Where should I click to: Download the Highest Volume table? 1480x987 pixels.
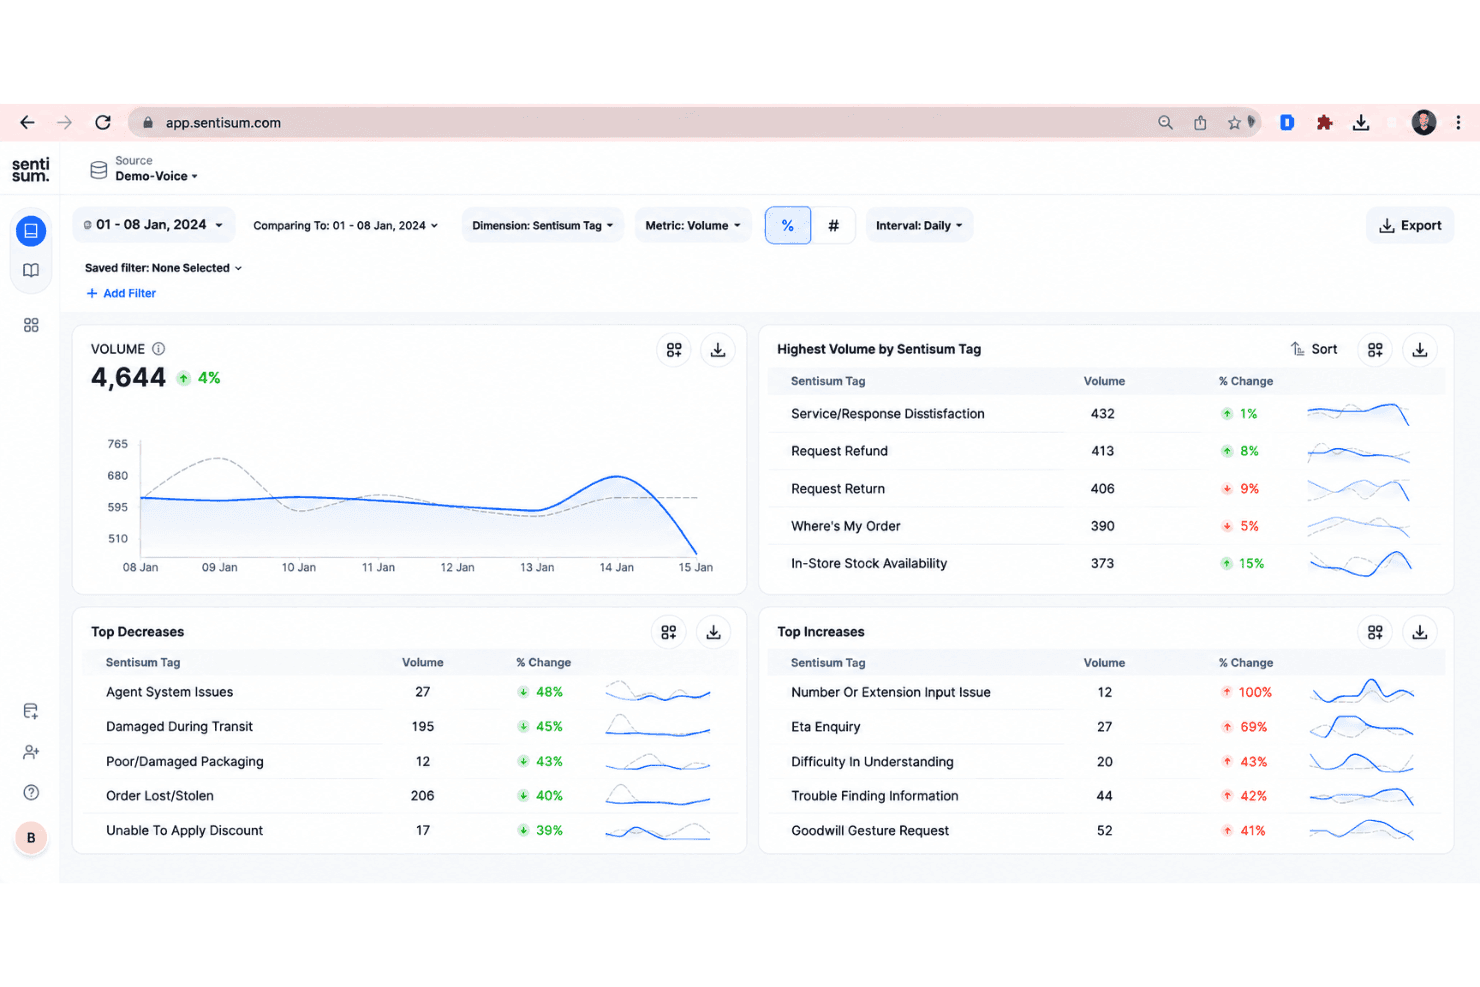tap(1420, 349)
